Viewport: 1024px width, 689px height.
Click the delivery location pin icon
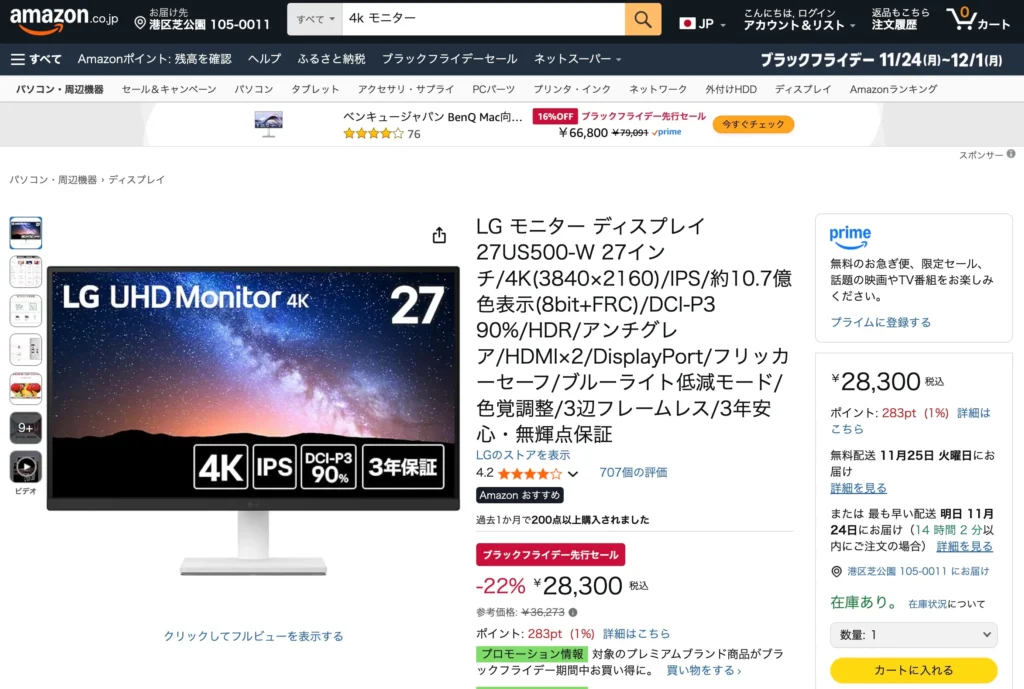140,24
